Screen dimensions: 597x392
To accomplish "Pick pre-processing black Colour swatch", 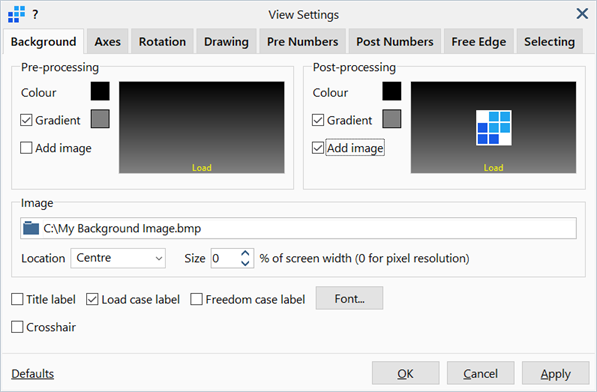I will tap(100, 91).
